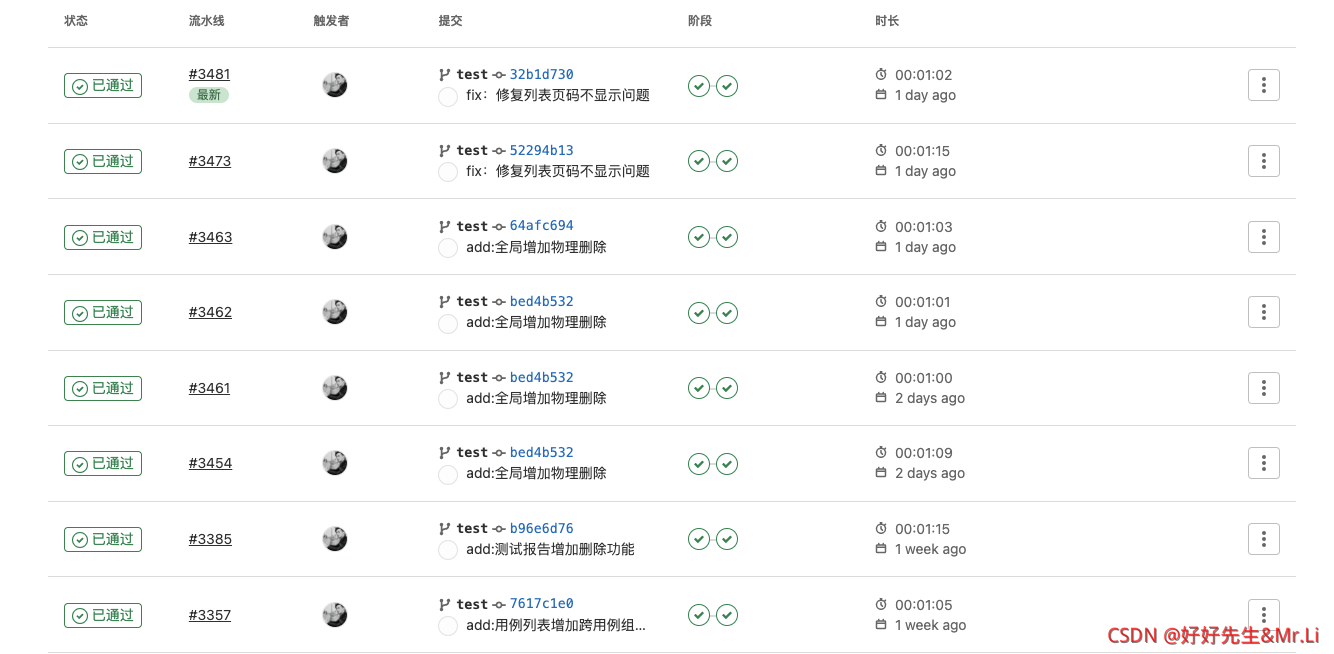1334x654 pixels.
Task: Click duration text 00:01:09
Action: (x=923, y=453)
